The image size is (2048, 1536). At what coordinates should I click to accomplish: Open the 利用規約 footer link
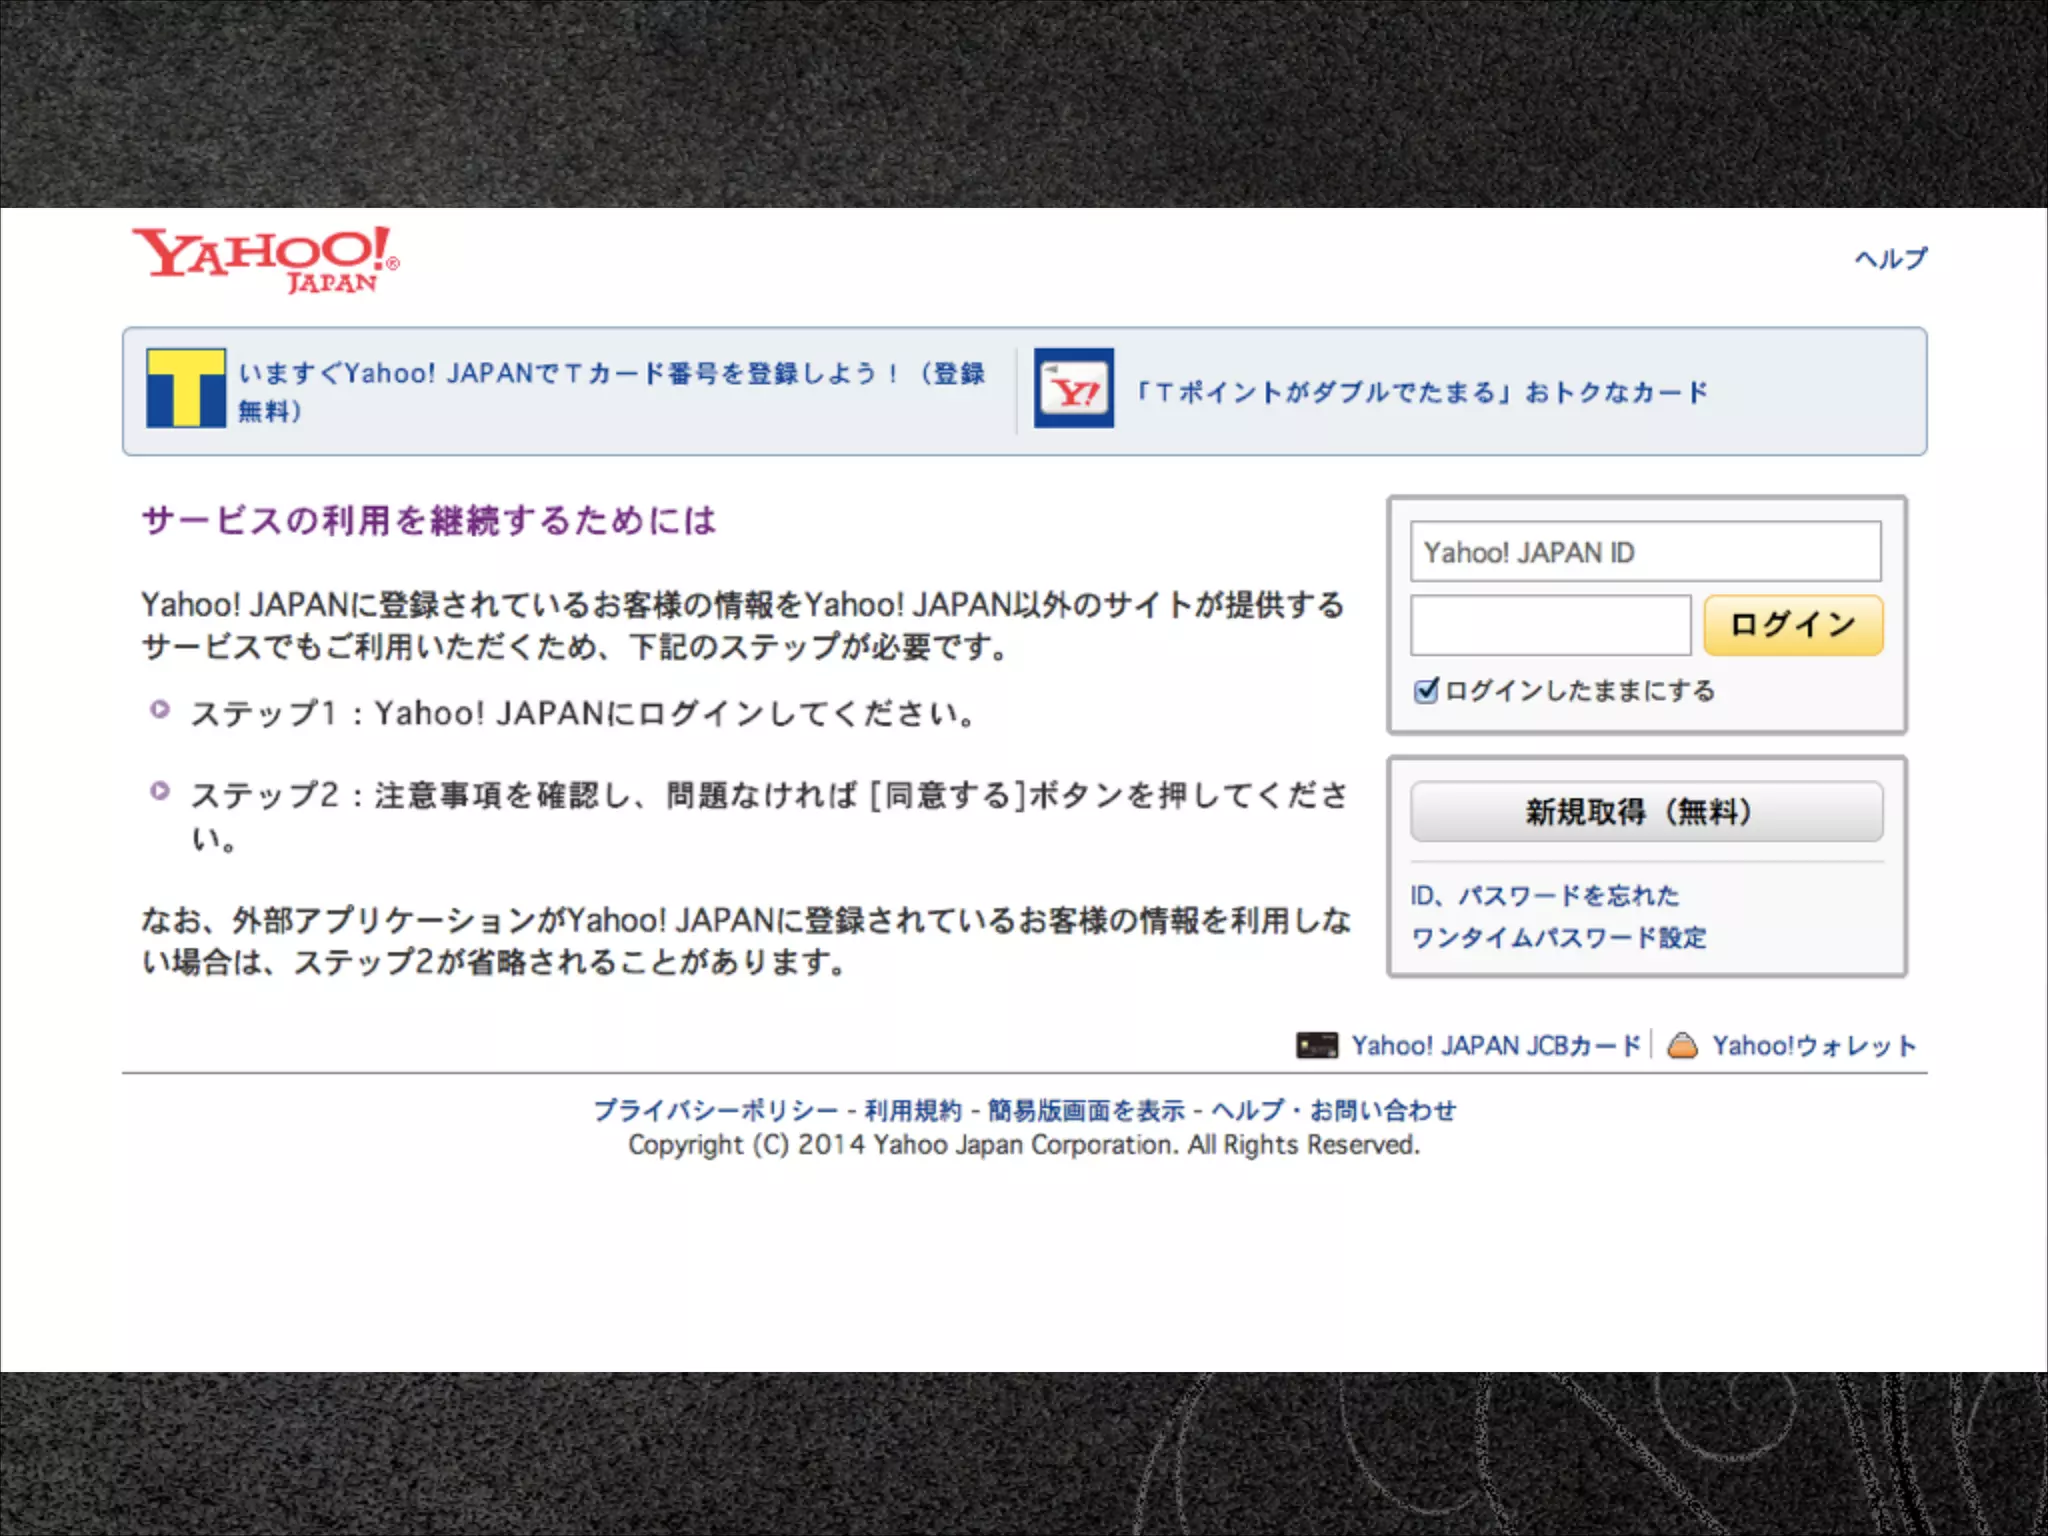point(913,1110)
